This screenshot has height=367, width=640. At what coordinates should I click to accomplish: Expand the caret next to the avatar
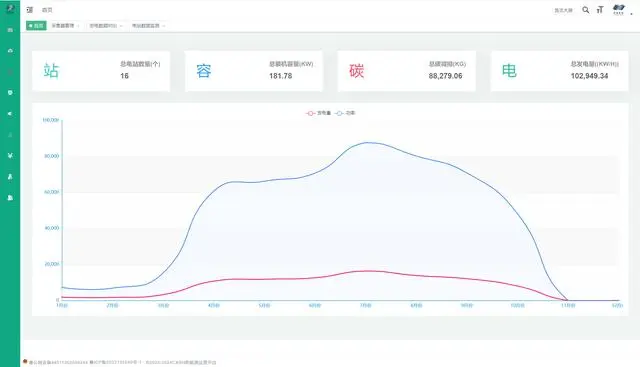631,13
